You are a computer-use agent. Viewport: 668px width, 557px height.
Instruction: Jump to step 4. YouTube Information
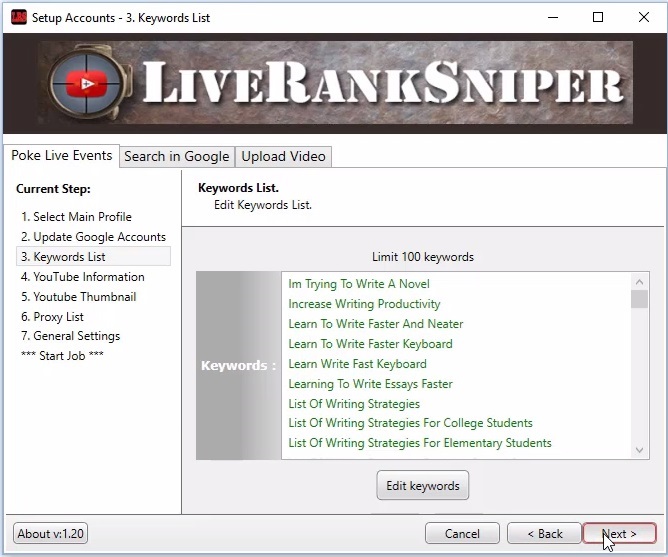(x=83, y=277)
